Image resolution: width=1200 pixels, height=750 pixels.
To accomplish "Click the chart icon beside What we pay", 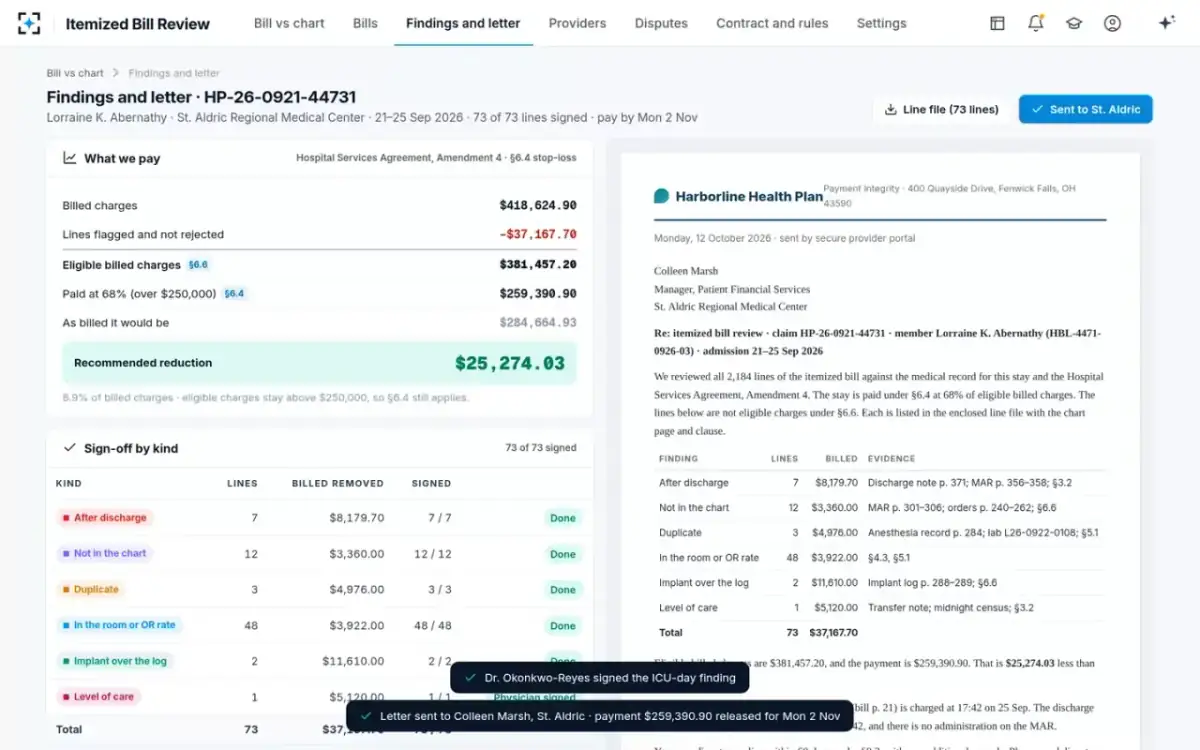I will click(70, 158).
